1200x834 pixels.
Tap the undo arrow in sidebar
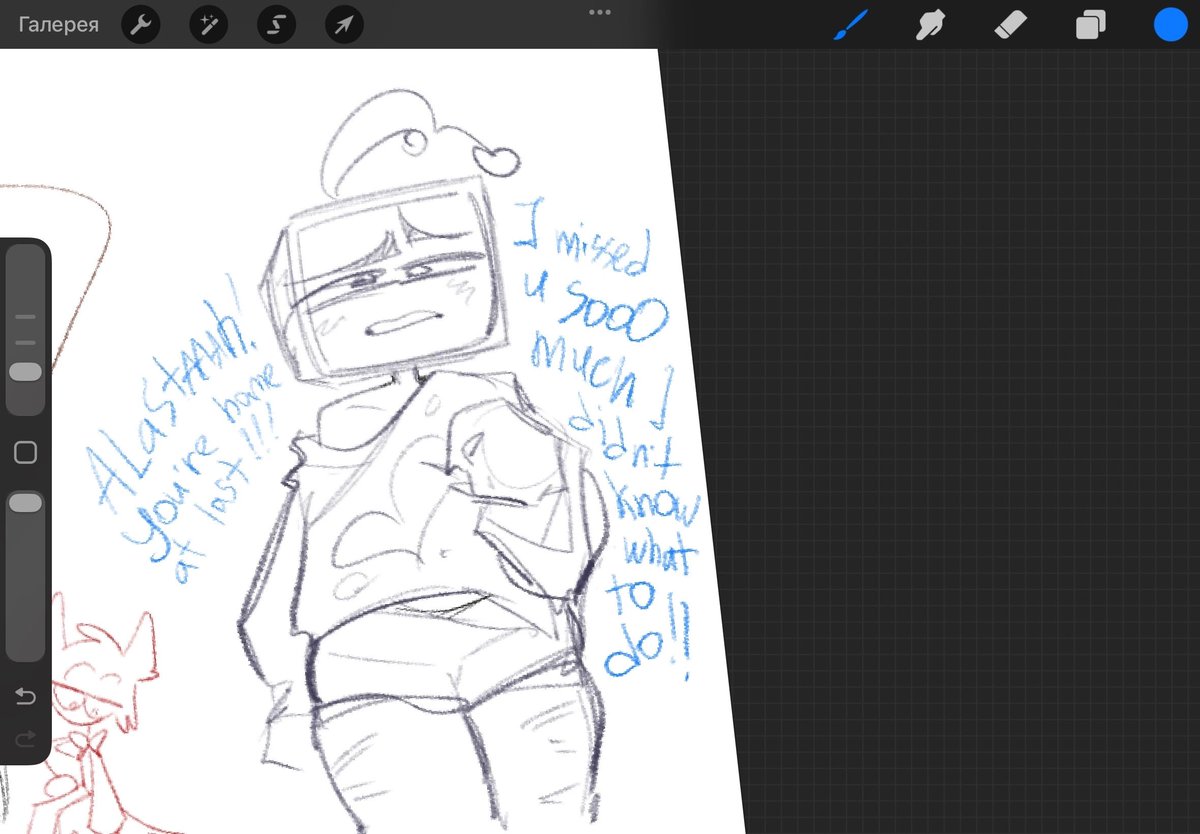pyautogui.click(x=25, y=697)
